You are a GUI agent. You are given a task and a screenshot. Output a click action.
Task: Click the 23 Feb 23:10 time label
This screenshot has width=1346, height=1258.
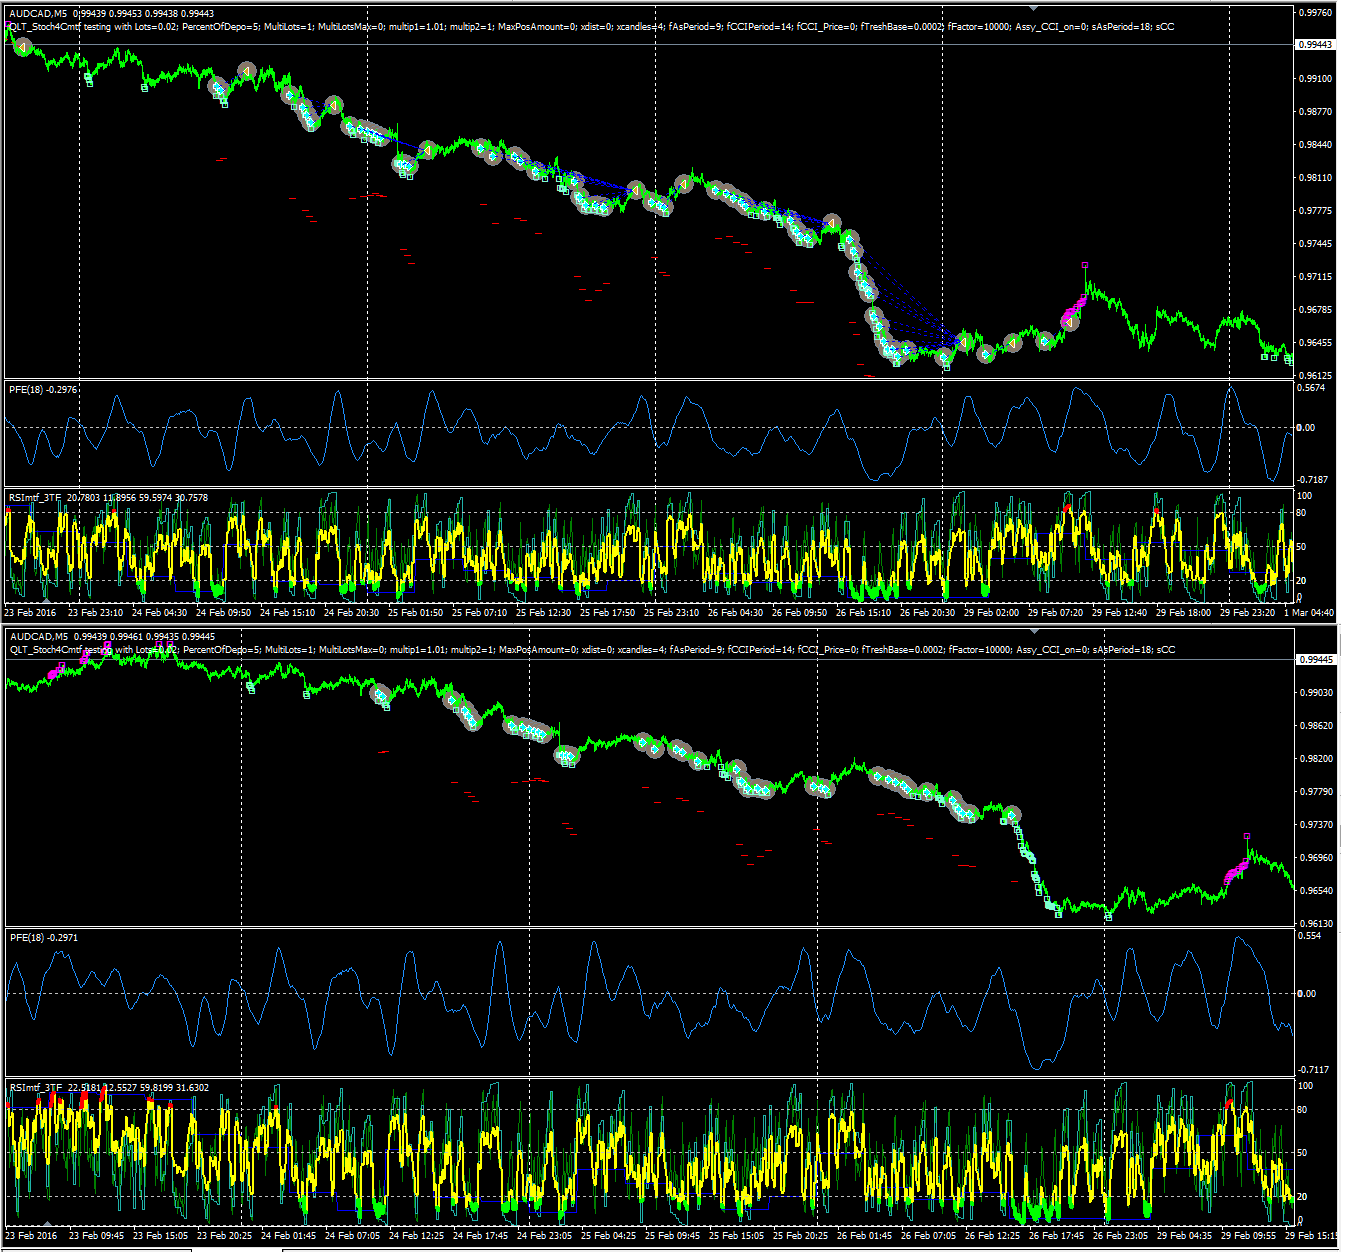tap(95, 613)
